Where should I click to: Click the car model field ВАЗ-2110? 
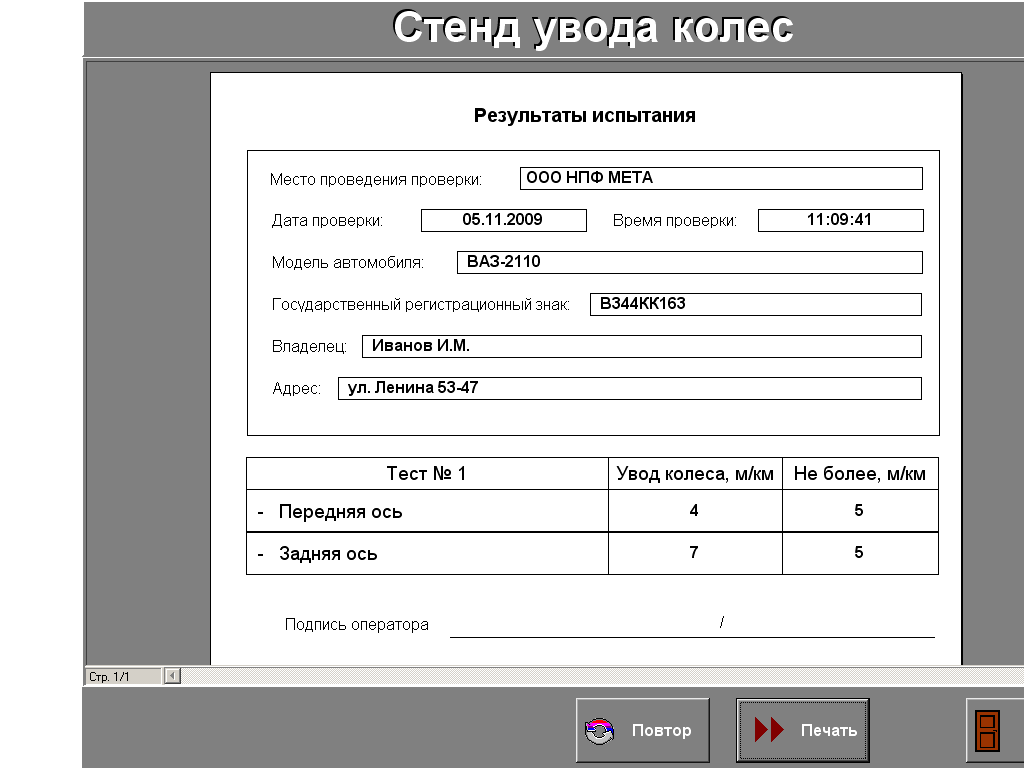[690, 262]
